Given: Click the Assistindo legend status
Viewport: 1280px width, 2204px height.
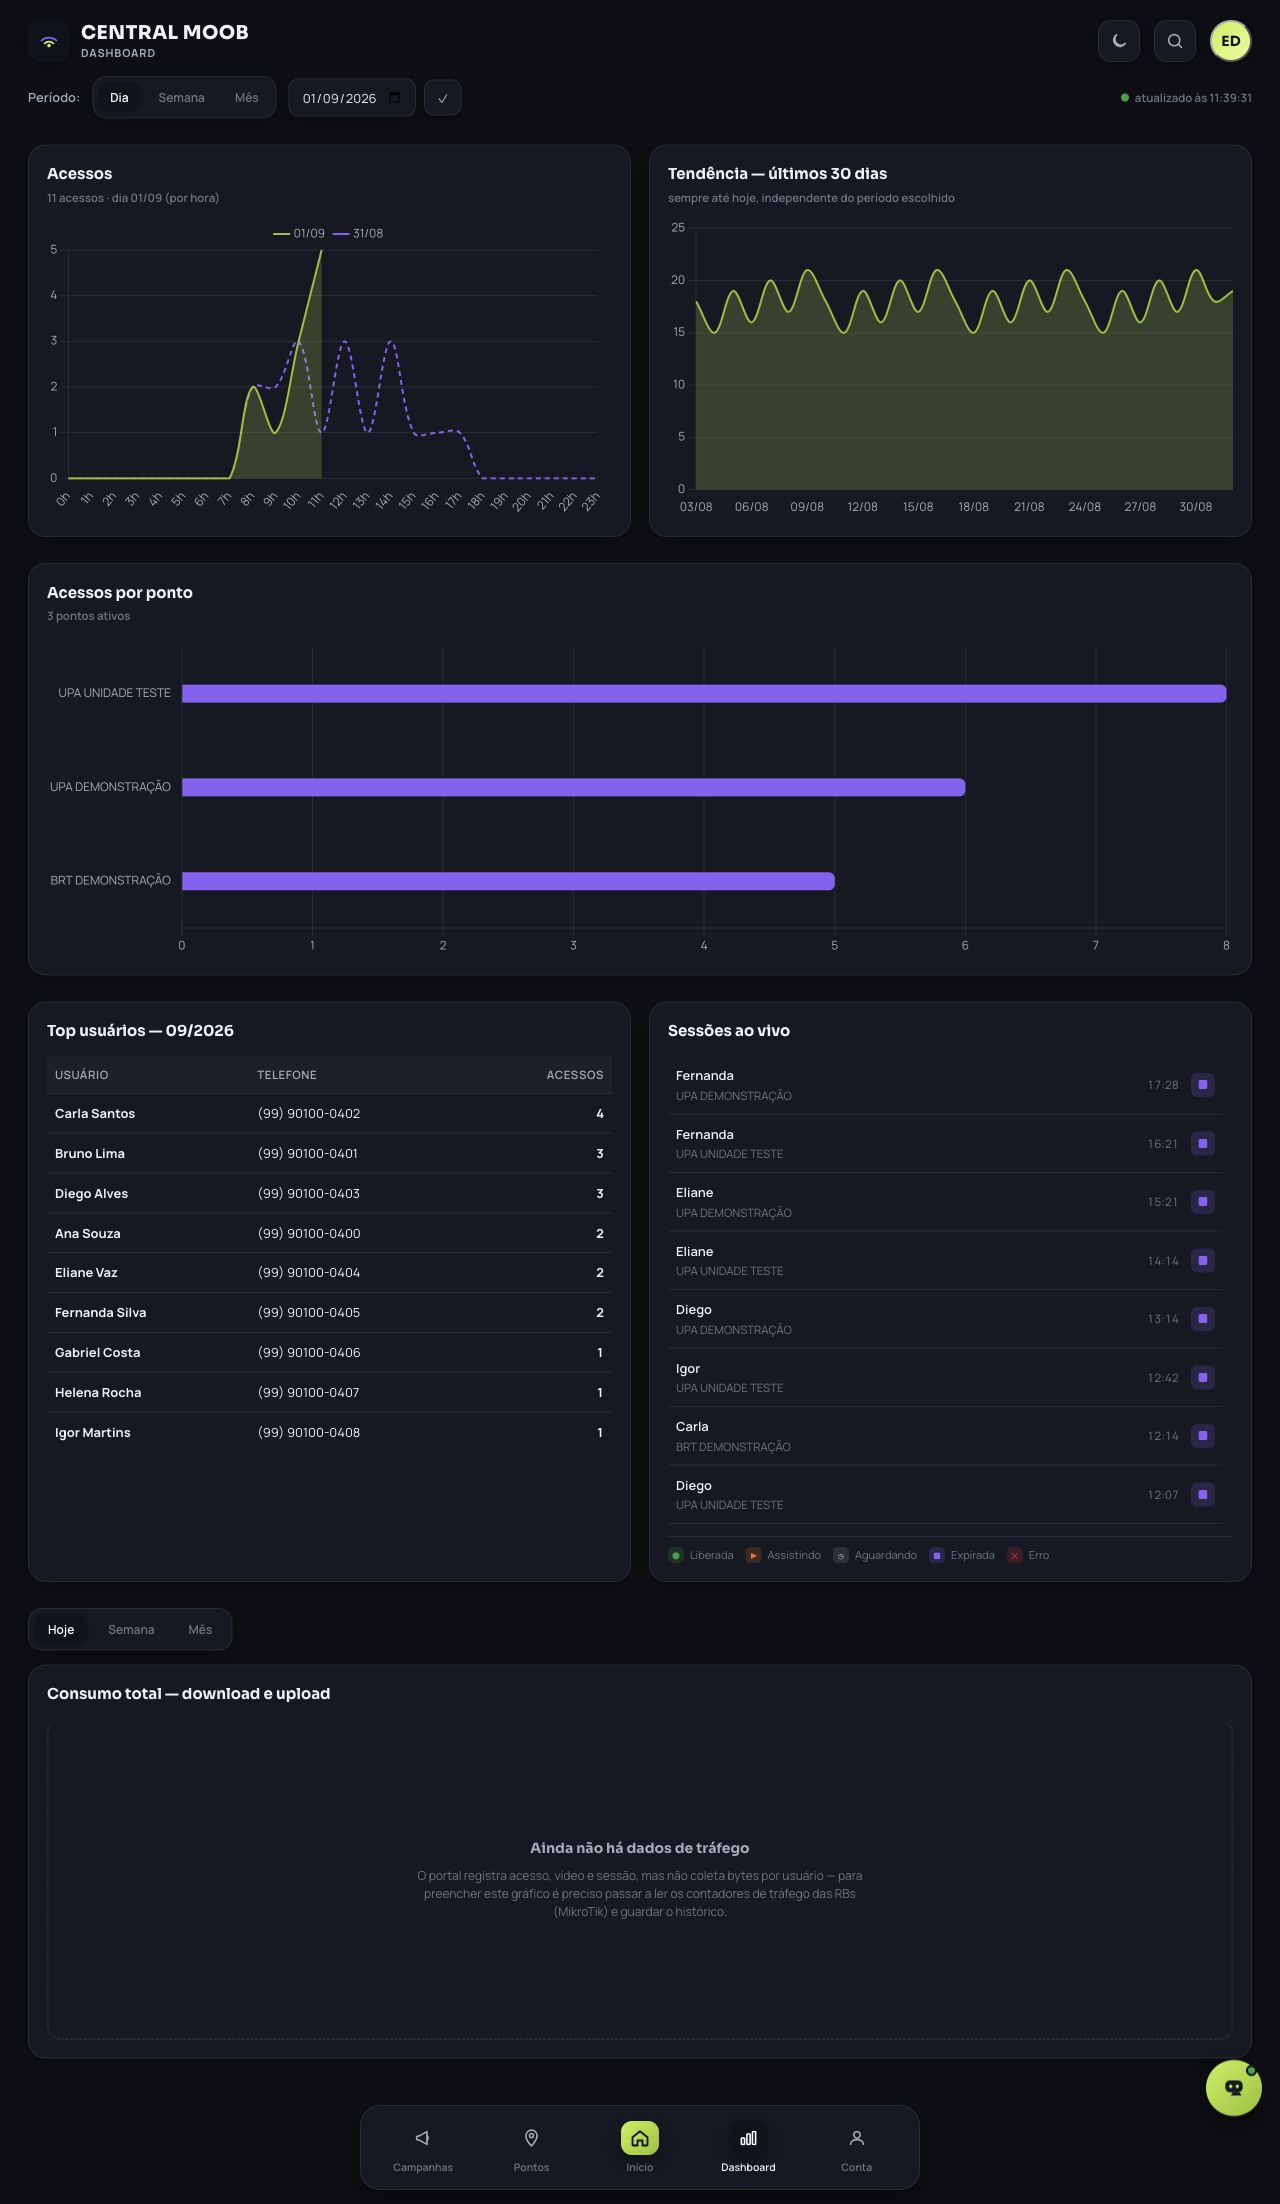Looking at the screenshot, I should [x=783, y=1555].
